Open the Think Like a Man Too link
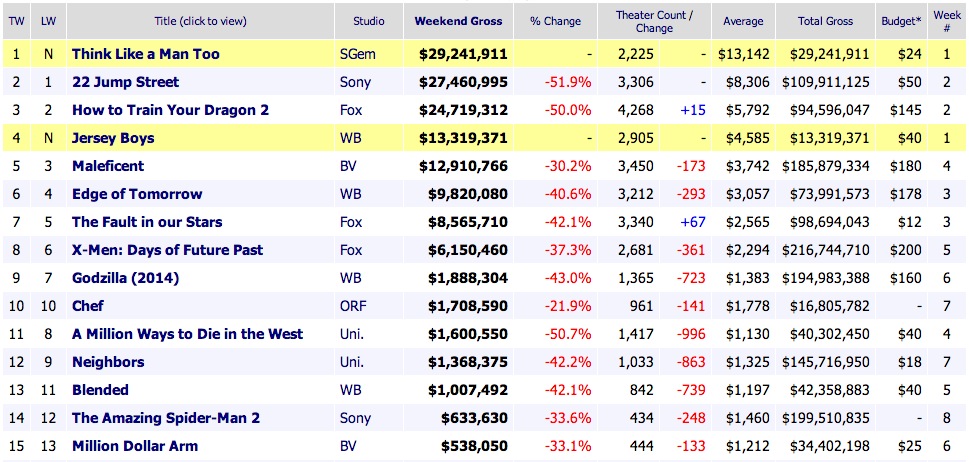Image resolution: width=969 pixels, height=462 pixels. [x=145, y=54]
